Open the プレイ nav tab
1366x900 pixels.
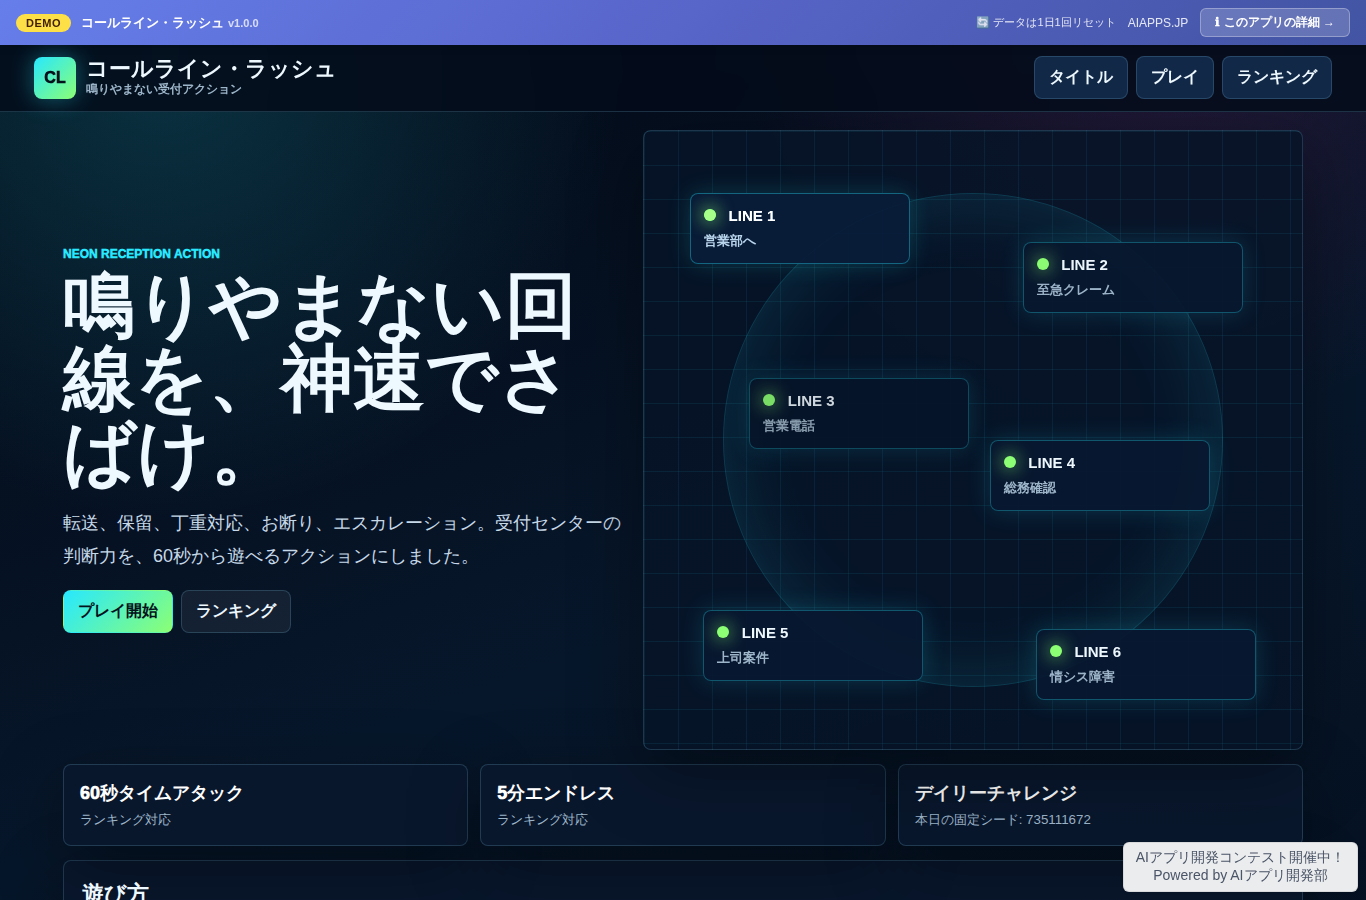[1175, 78]
